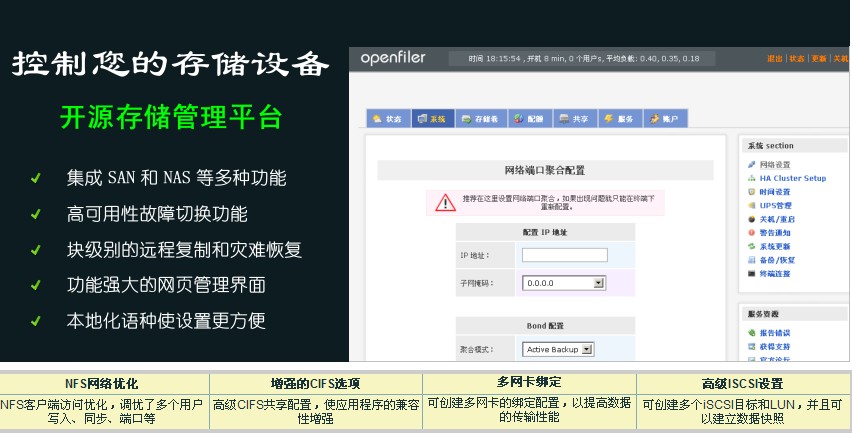The width and height of the screenshot is (852, 442).
Task: Click the bug icon beside 报告错误
Action: point(751,333)
